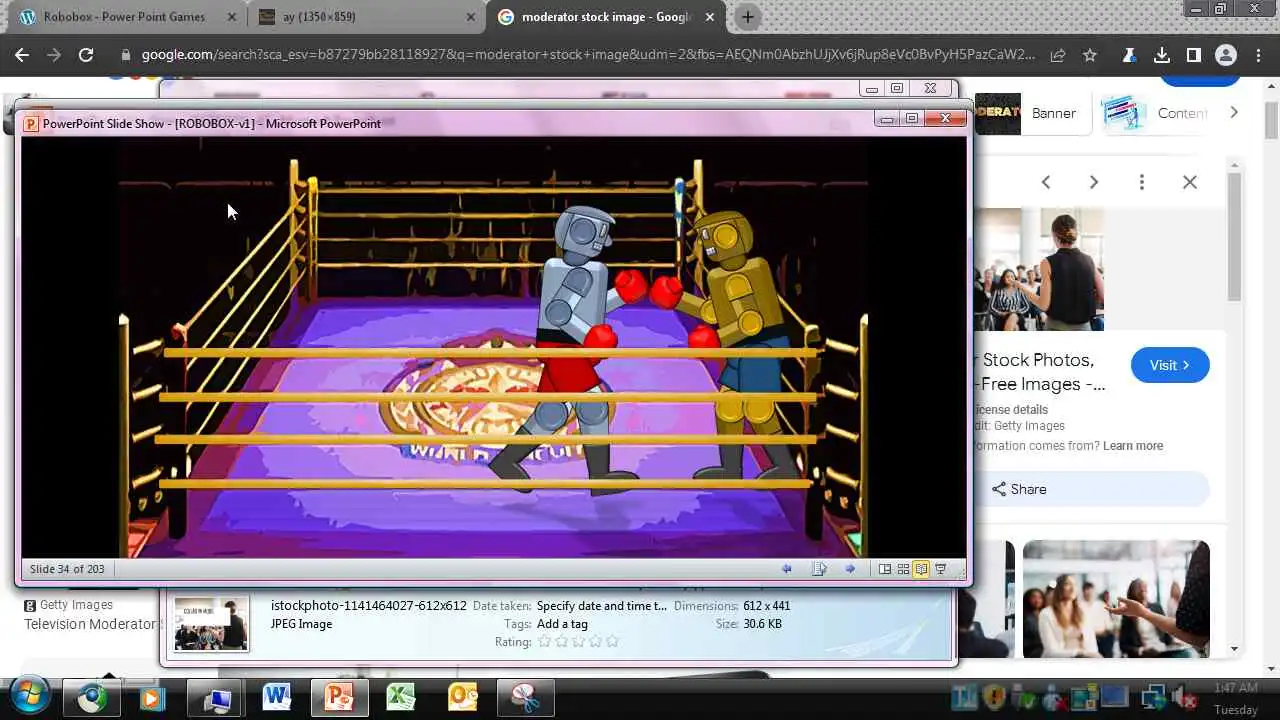Click the volume icon in system tray
Screen dimensions: 1280x720
point(1184,697)
